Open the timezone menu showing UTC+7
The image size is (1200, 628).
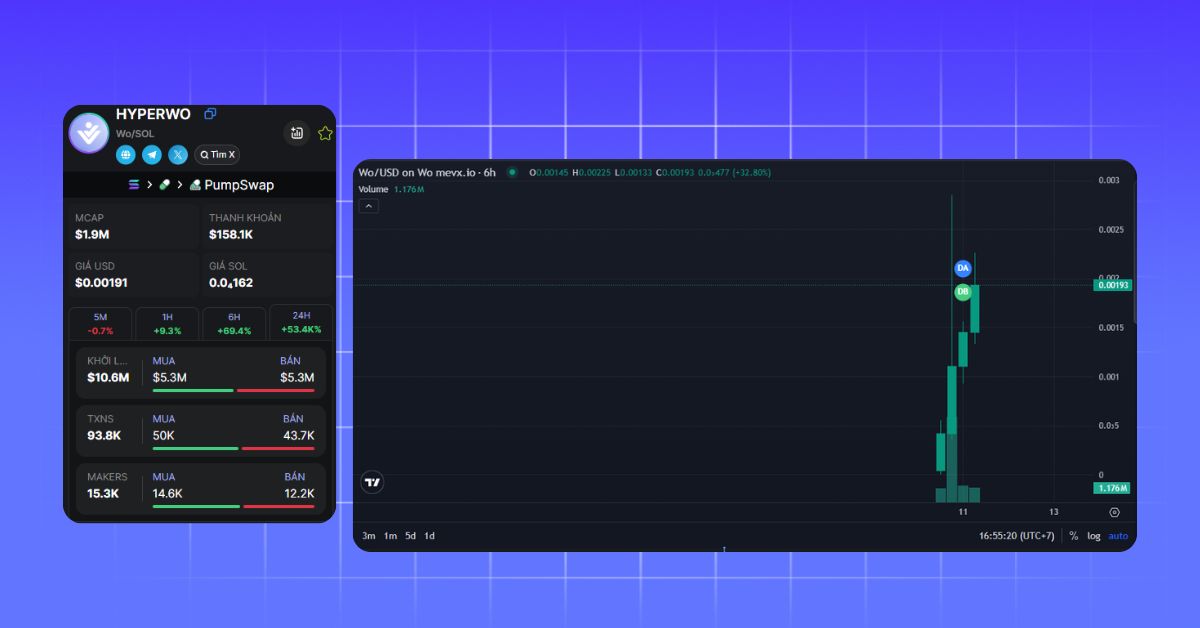[x=1016, y=536]
